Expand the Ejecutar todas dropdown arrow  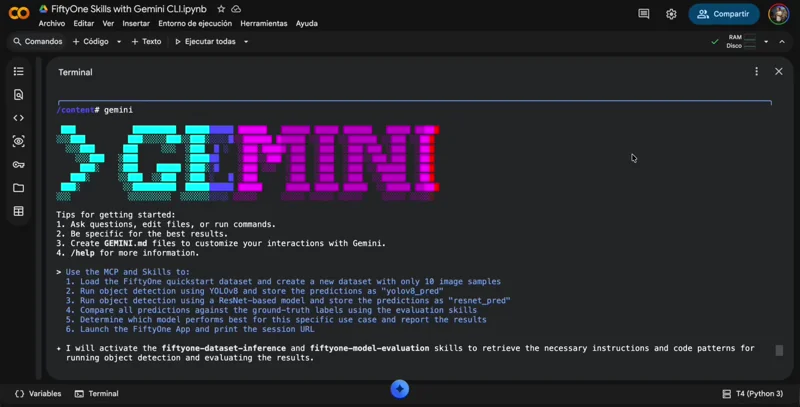pos(246,42)
